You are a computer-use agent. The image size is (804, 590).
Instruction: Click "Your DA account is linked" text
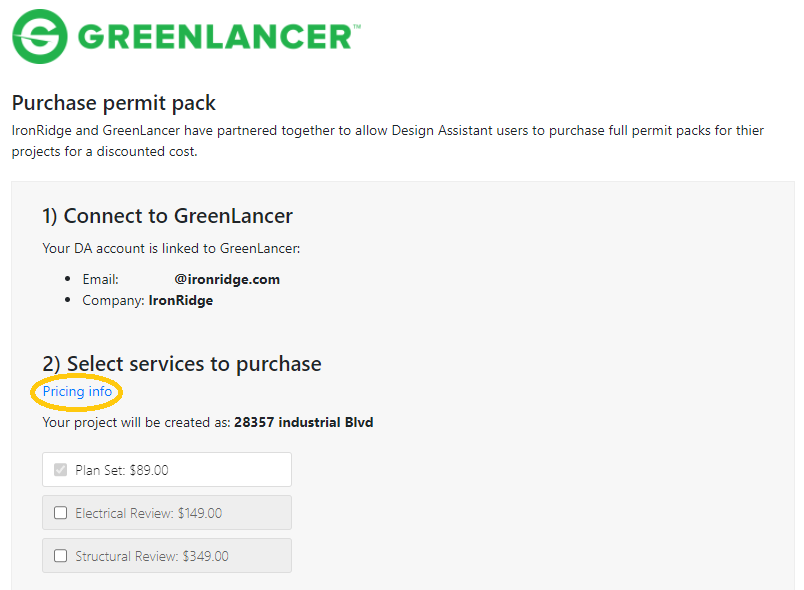(x=170, y=248)
